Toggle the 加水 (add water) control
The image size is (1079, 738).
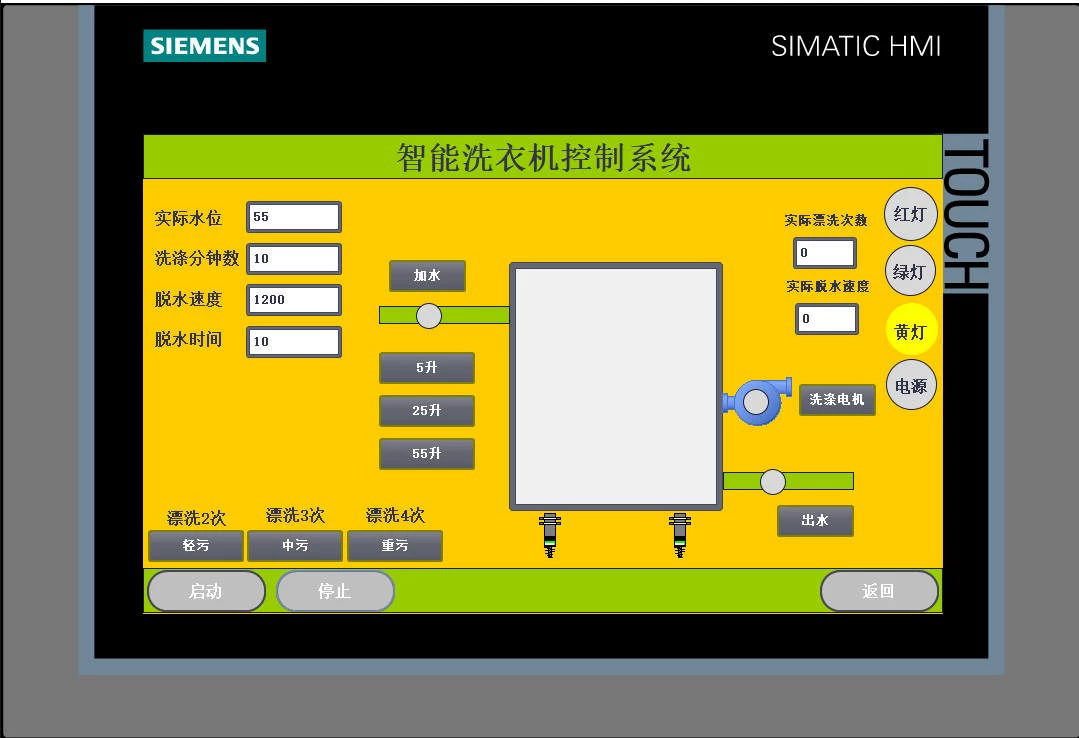tap(427, 276)
